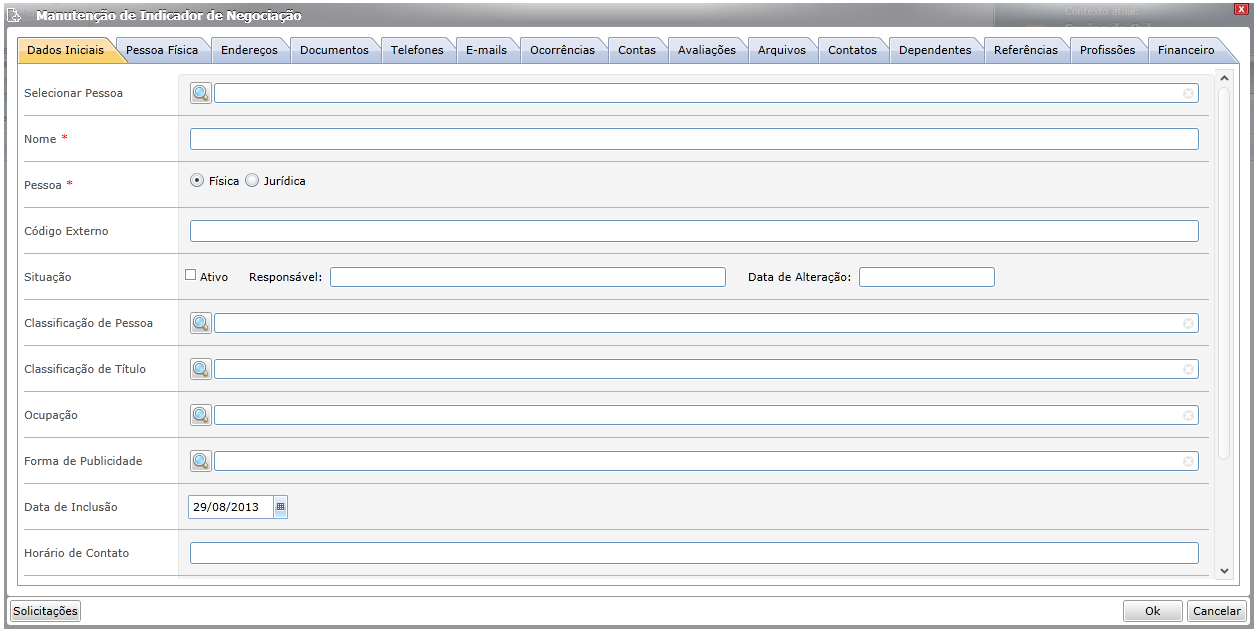This screenshot has width=1254, height=632.
Task: Click the vertical scrollbar thumb
Action: tap(1224, 273)
